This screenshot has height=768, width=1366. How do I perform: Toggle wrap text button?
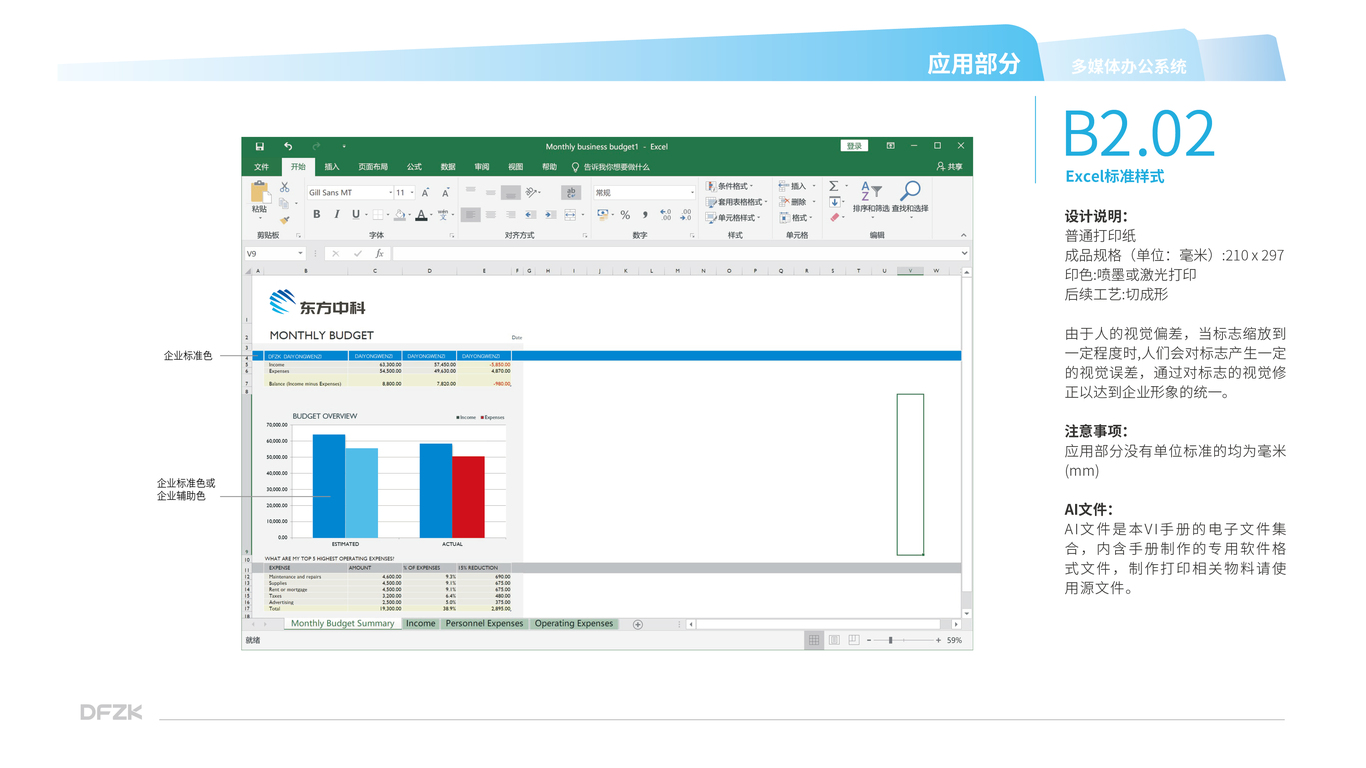point(571,192)
